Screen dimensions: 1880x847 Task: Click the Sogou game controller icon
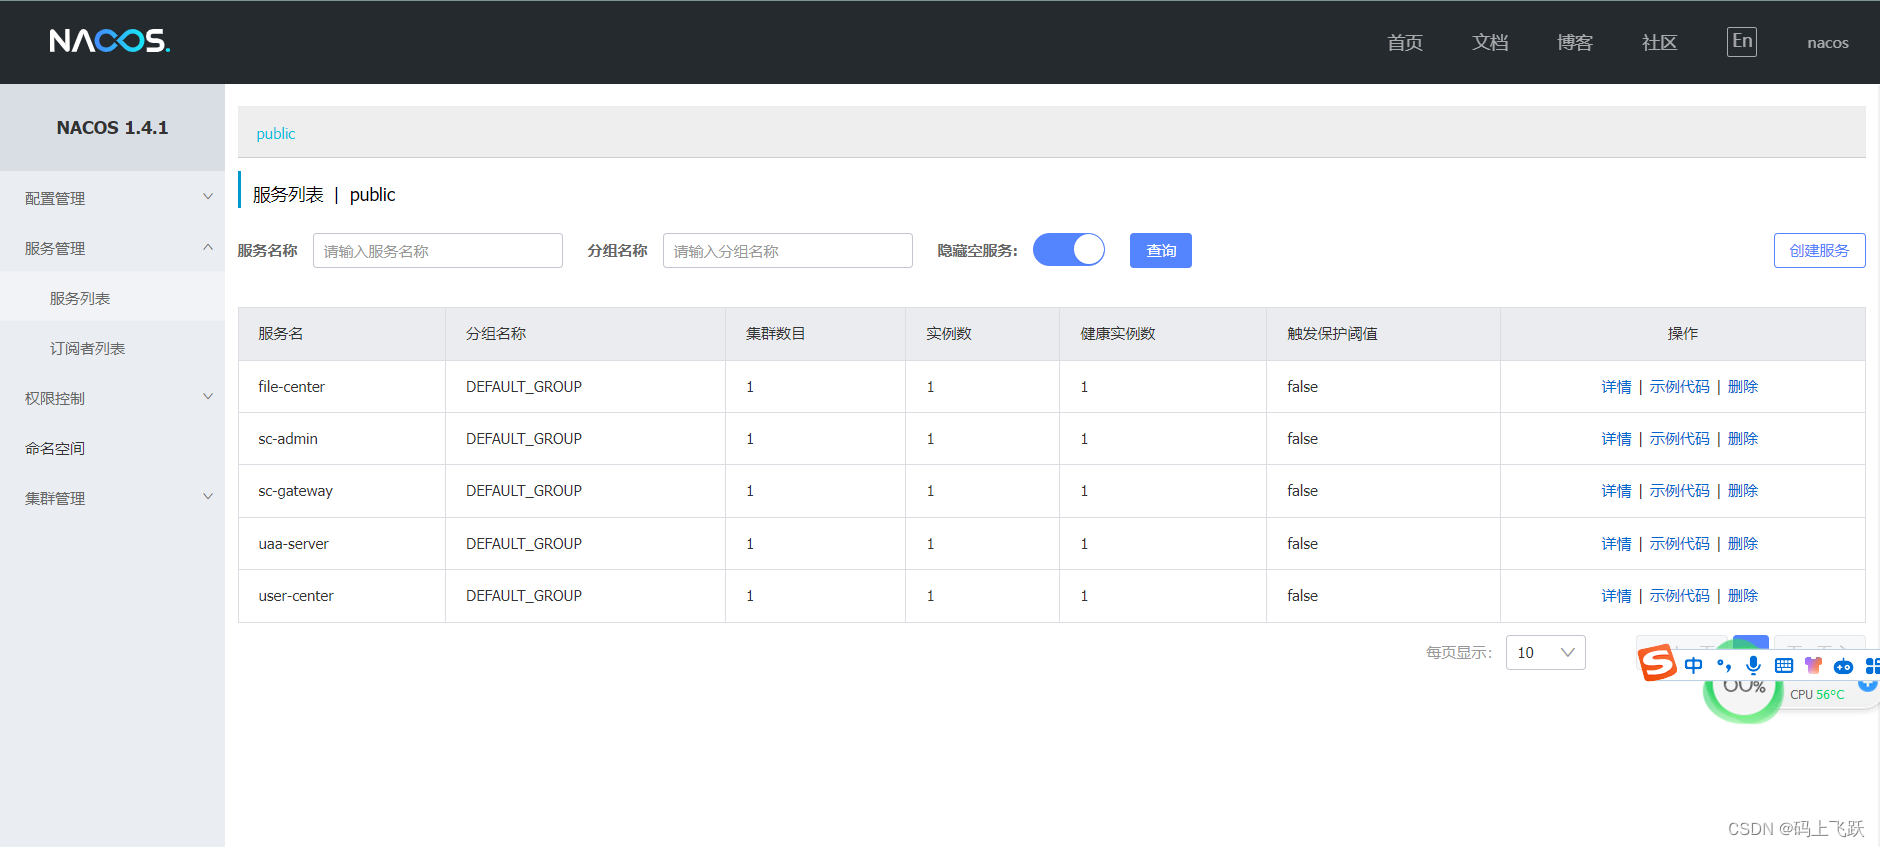pyautogui.click(x=1843, y=666)
